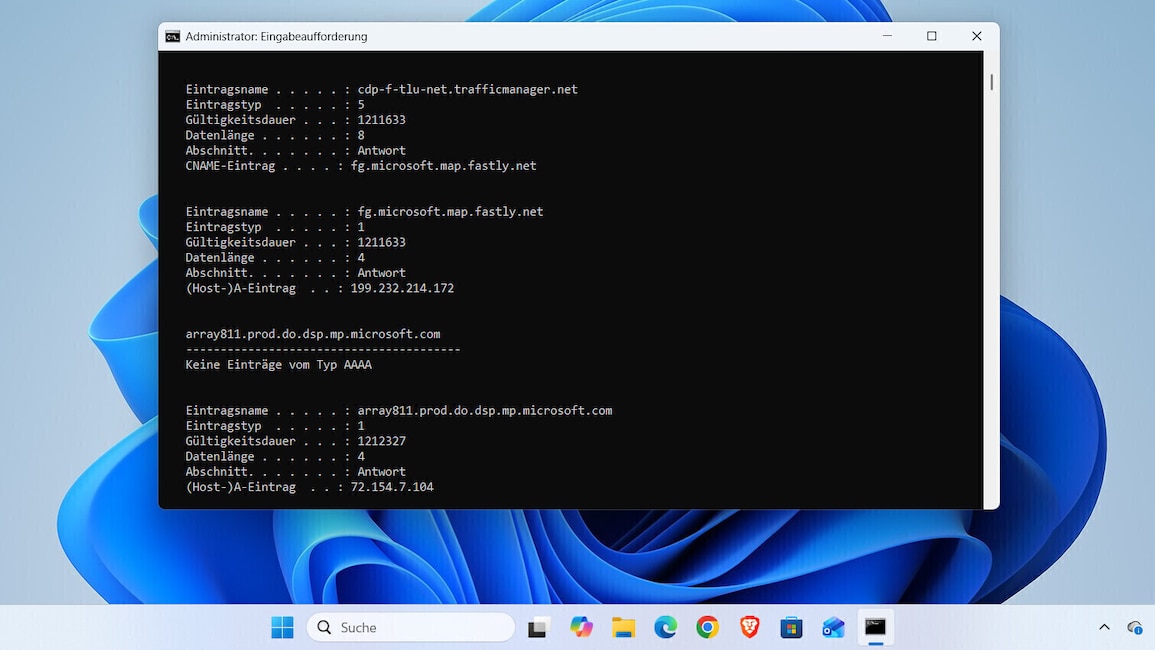The image size is (1155, 650).
Task: Launch Copilot from the taskbar
Action: pyautogui.click(x=581, y=627)
